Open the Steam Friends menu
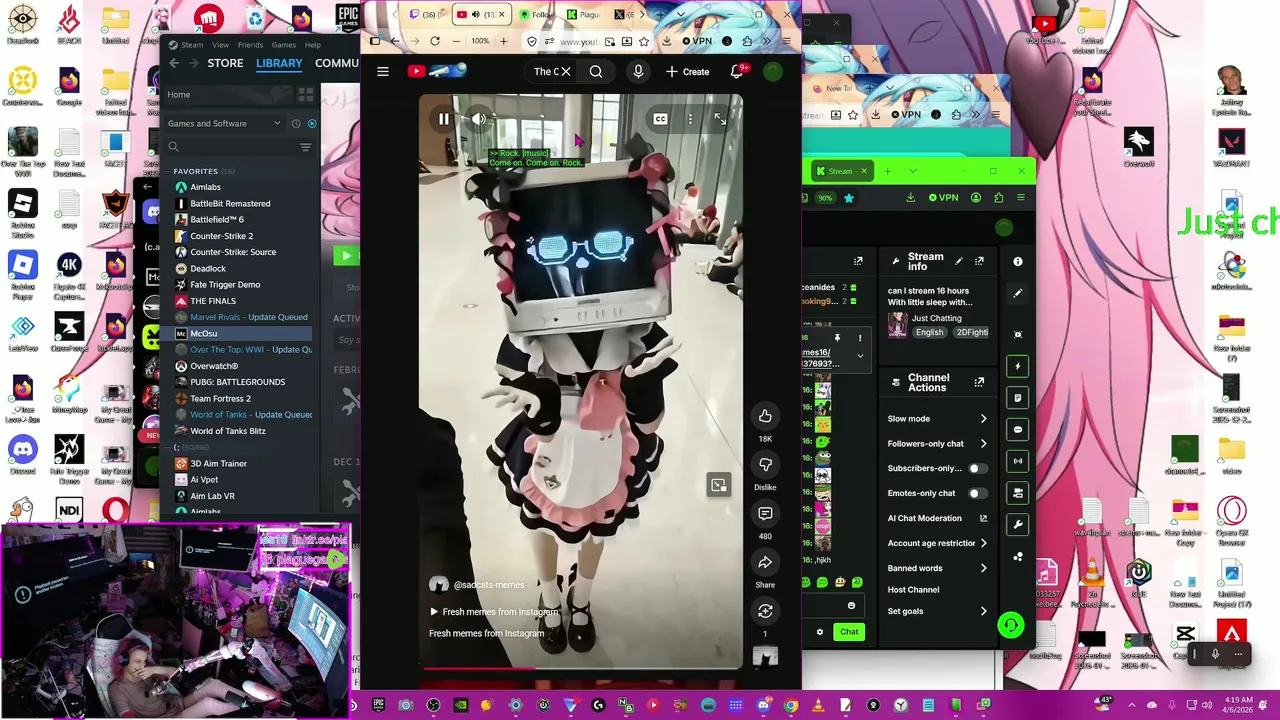Viewport: 1280px width, 720px height. (x=250, y=45)
